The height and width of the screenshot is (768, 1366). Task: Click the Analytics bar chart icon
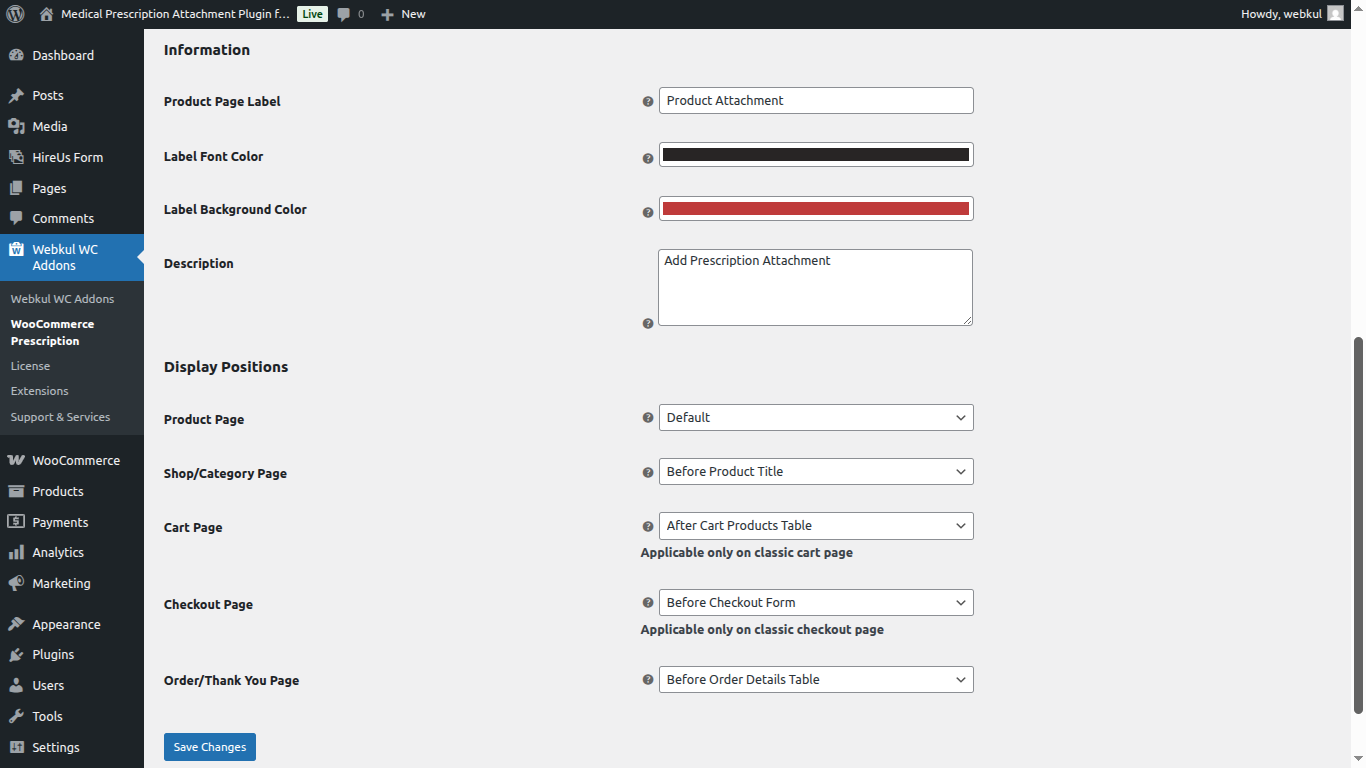click(x=16, y=552)
